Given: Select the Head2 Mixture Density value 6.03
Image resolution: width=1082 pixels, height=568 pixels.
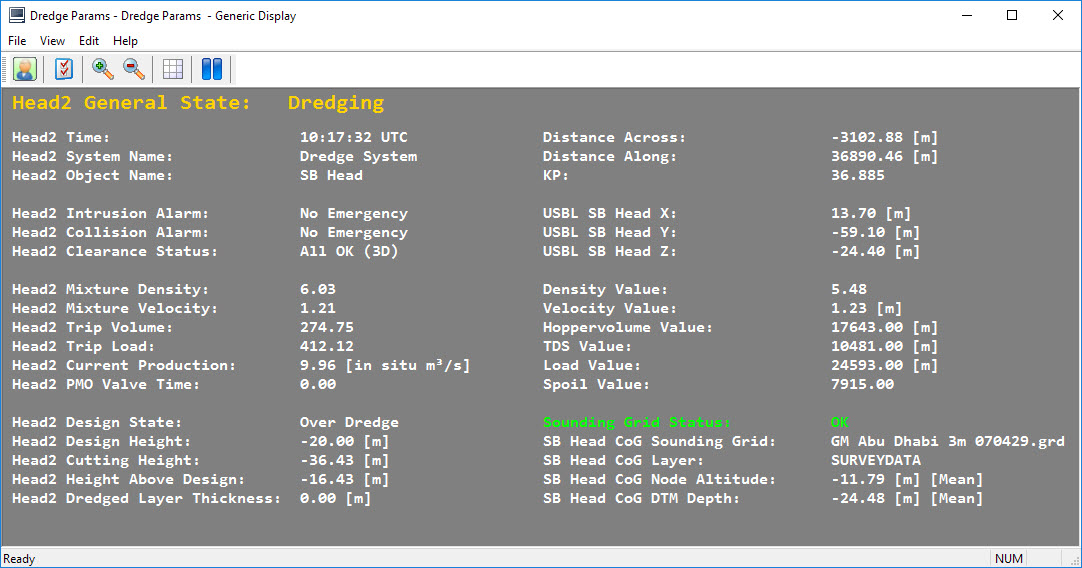Looking at the screenshot, I should point(318,290).
